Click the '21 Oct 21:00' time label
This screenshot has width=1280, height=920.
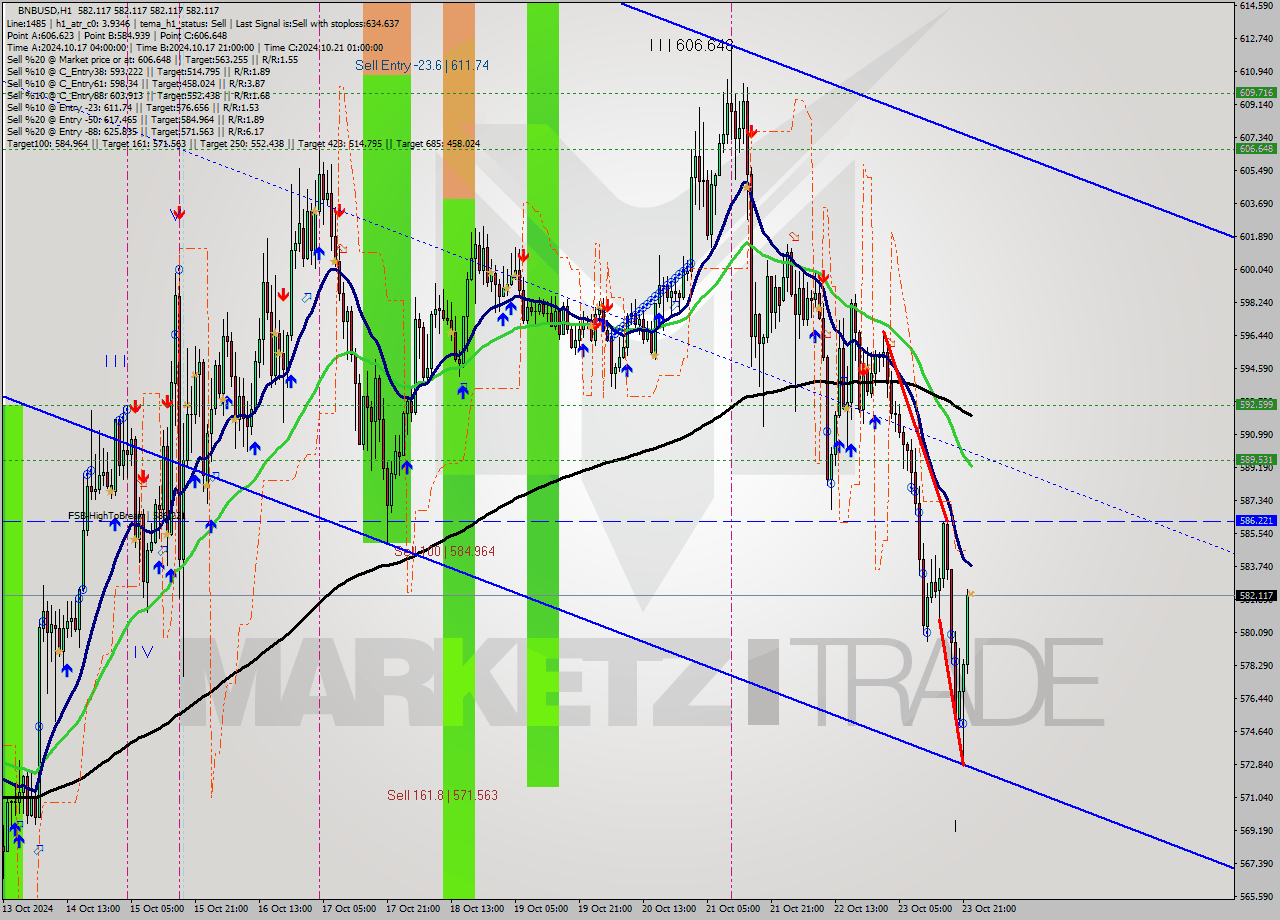pyautogui.click(x=798, y=909)
